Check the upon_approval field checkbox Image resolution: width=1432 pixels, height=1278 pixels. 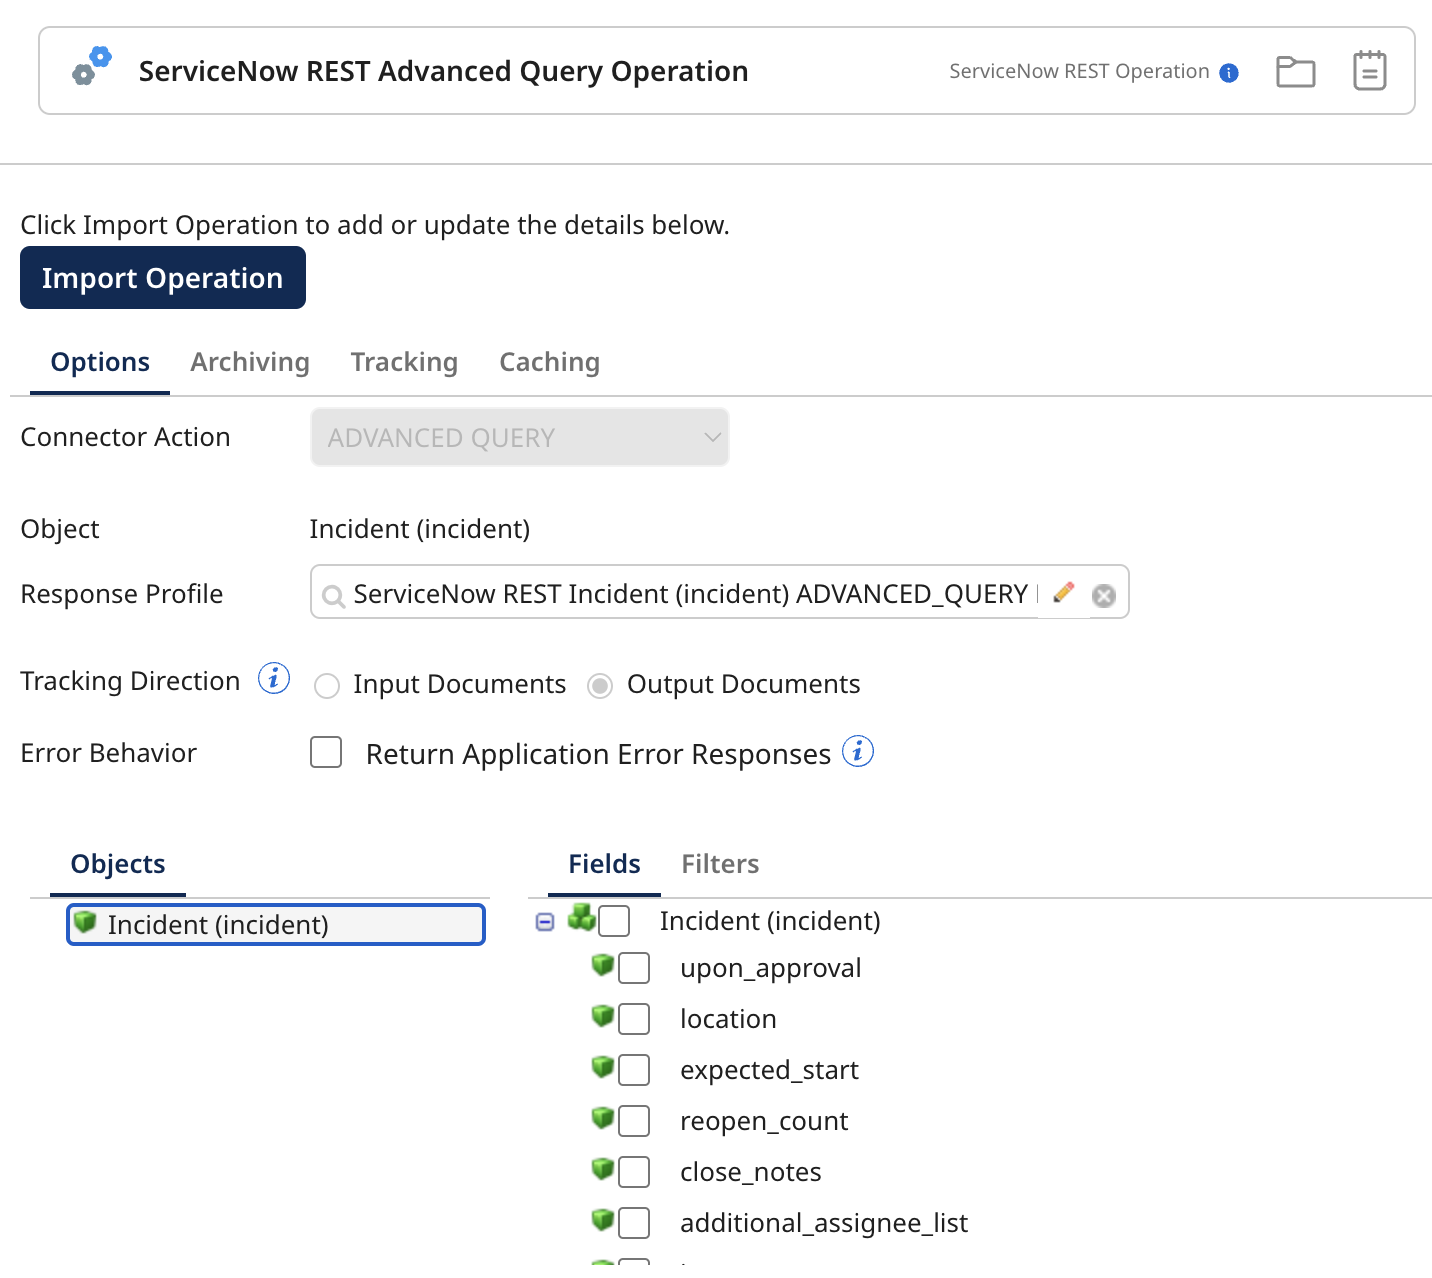click(x=635, y=968)
